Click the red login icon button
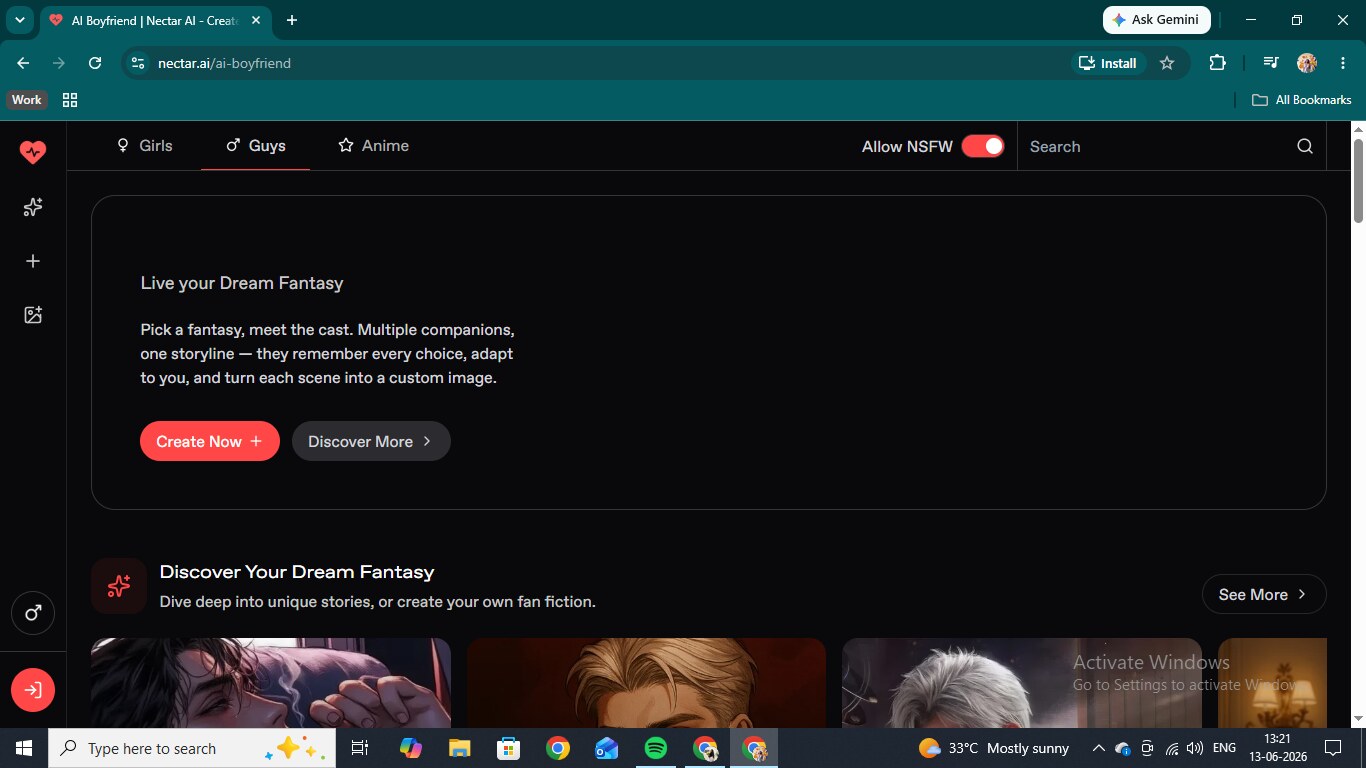Screen dimensions: 1366x768 click(33, 690)
